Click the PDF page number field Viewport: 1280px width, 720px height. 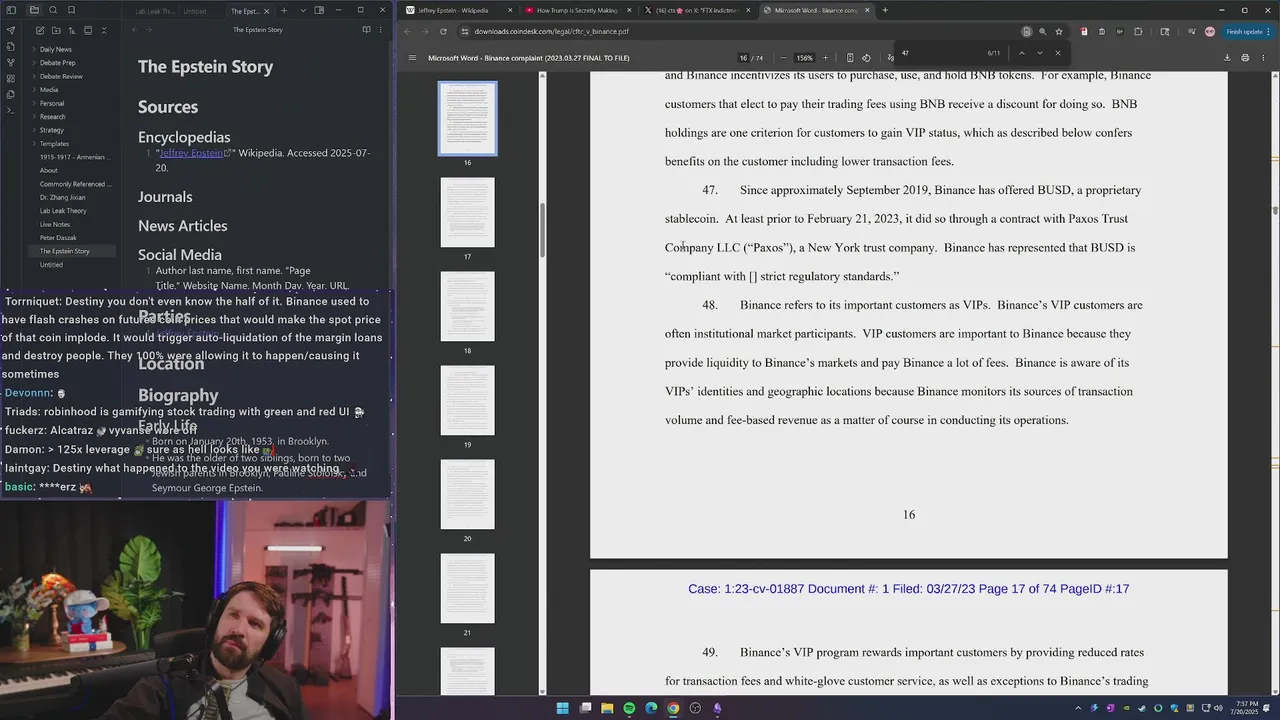pos(743,58)
